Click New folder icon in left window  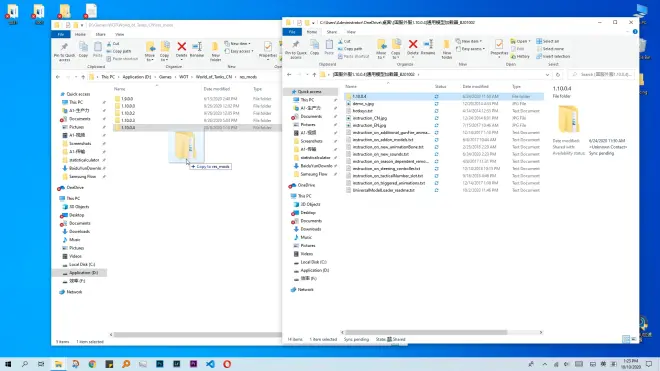[215, 51]
